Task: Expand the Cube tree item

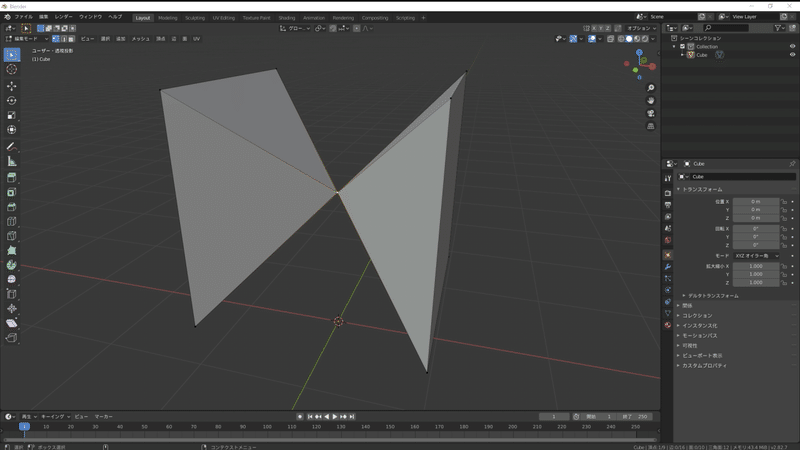Action: tap(682, 55)
